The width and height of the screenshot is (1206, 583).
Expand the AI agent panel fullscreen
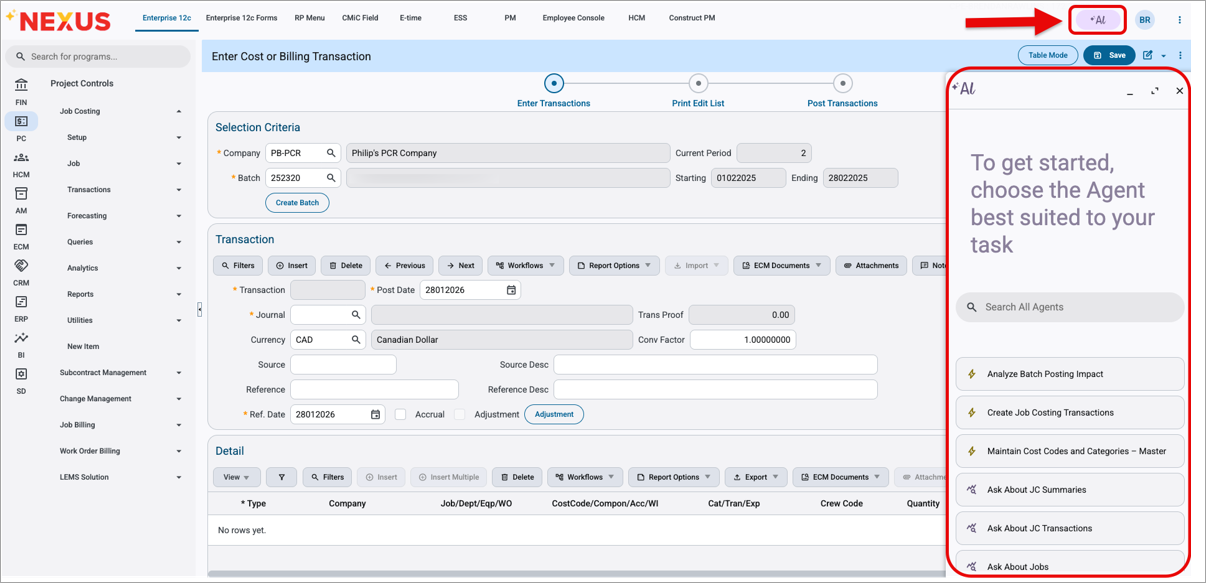pyautogui.click(x=1155, y=91)
